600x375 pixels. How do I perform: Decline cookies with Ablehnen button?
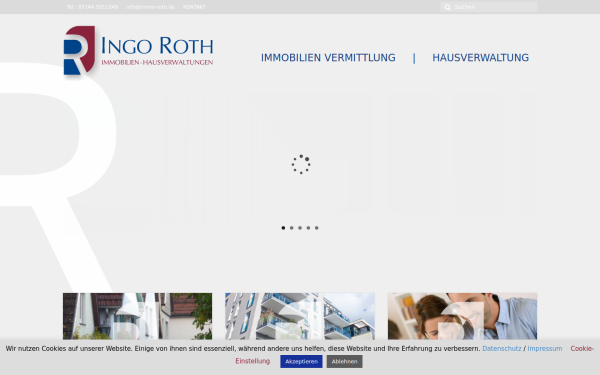click(x=344, y=361)
